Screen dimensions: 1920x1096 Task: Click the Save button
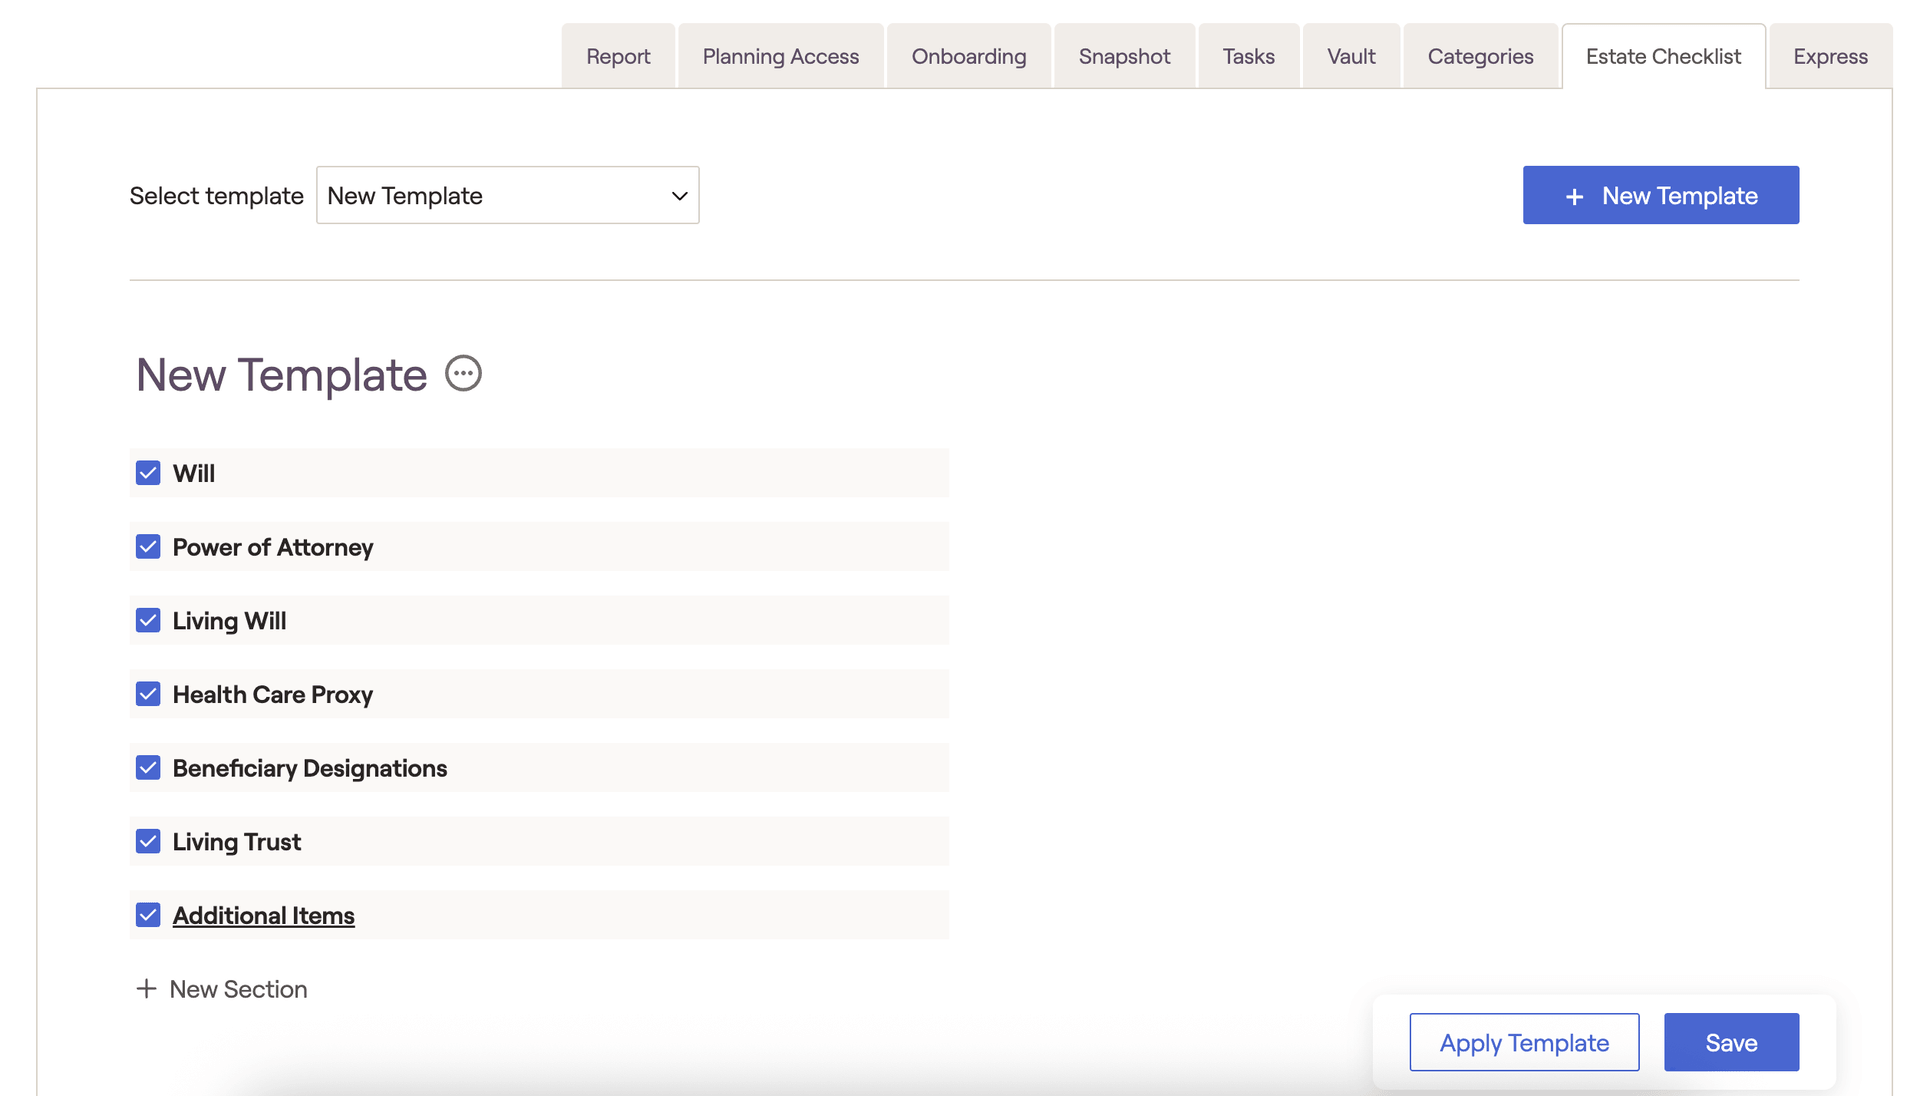point(1730,1043)
